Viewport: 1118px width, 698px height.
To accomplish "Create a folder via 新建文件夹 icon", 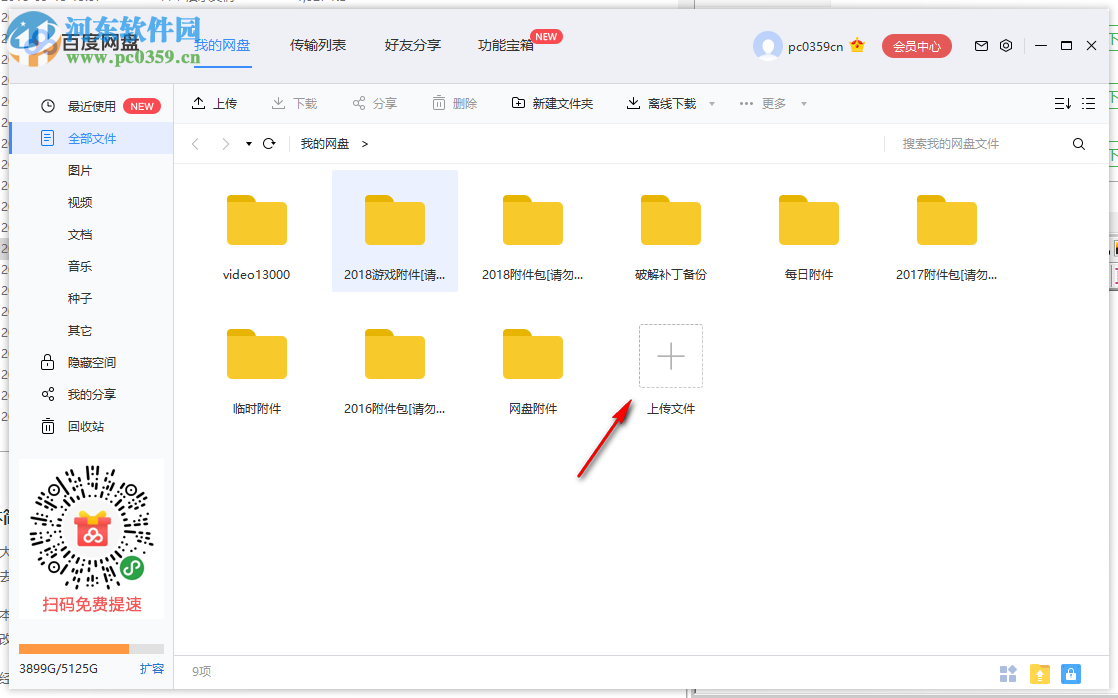I will tap(519, 103).
